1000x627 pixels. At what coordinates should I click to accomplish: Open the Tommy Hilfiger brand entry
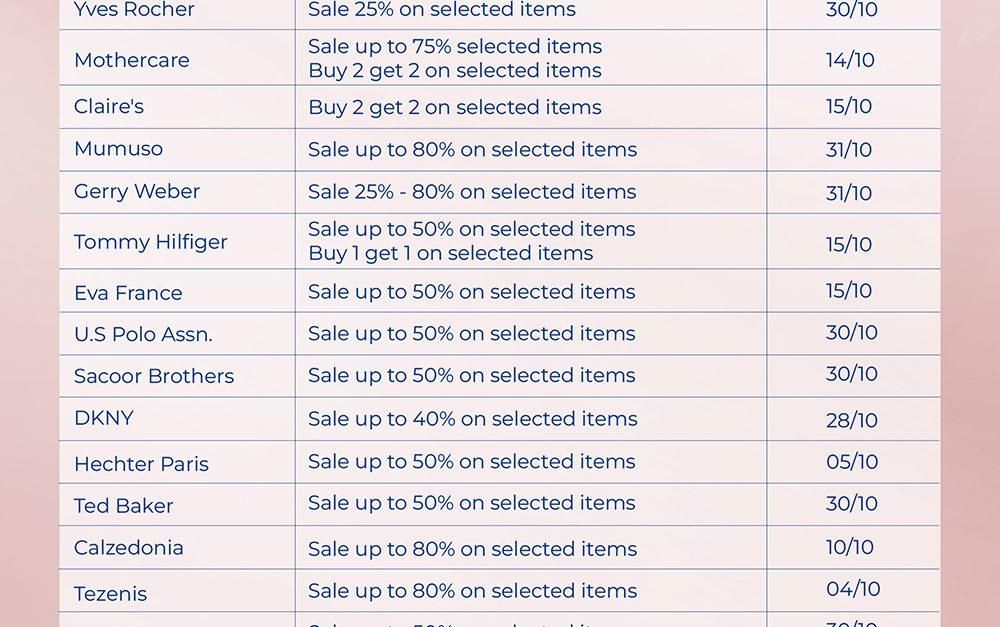point(150,242)
